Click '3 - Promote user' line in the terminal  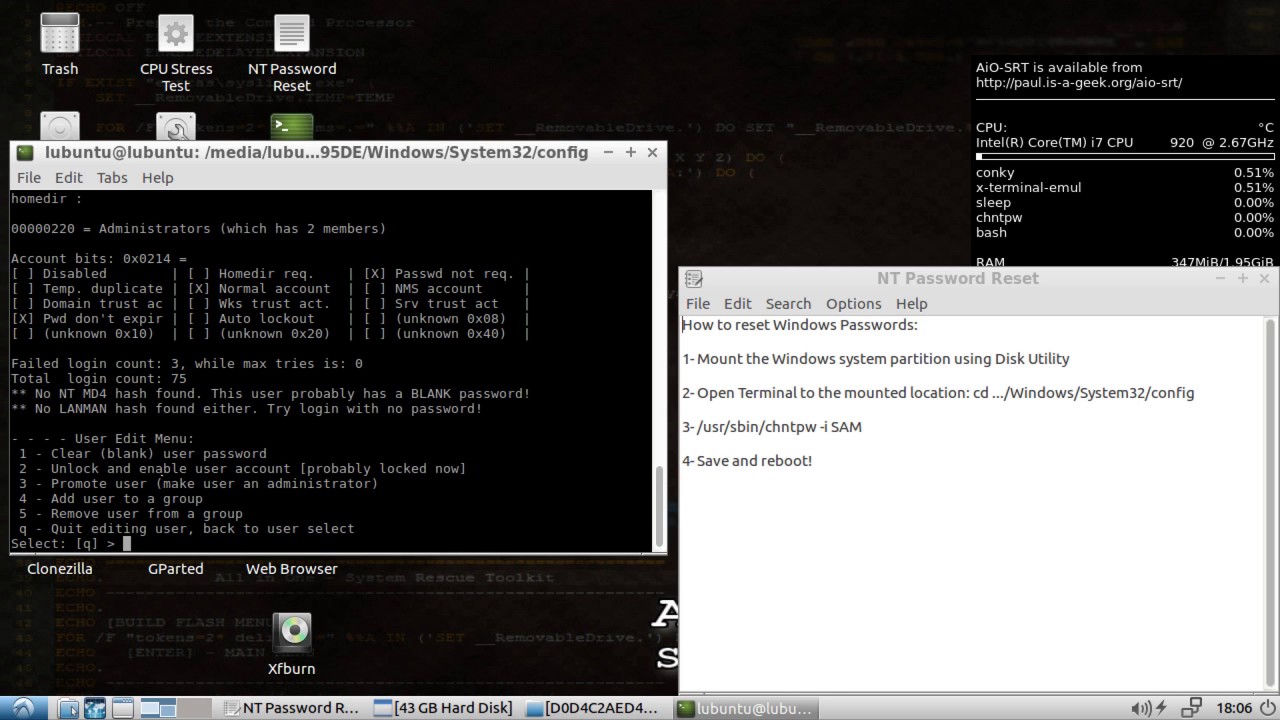tap(199, 484)
